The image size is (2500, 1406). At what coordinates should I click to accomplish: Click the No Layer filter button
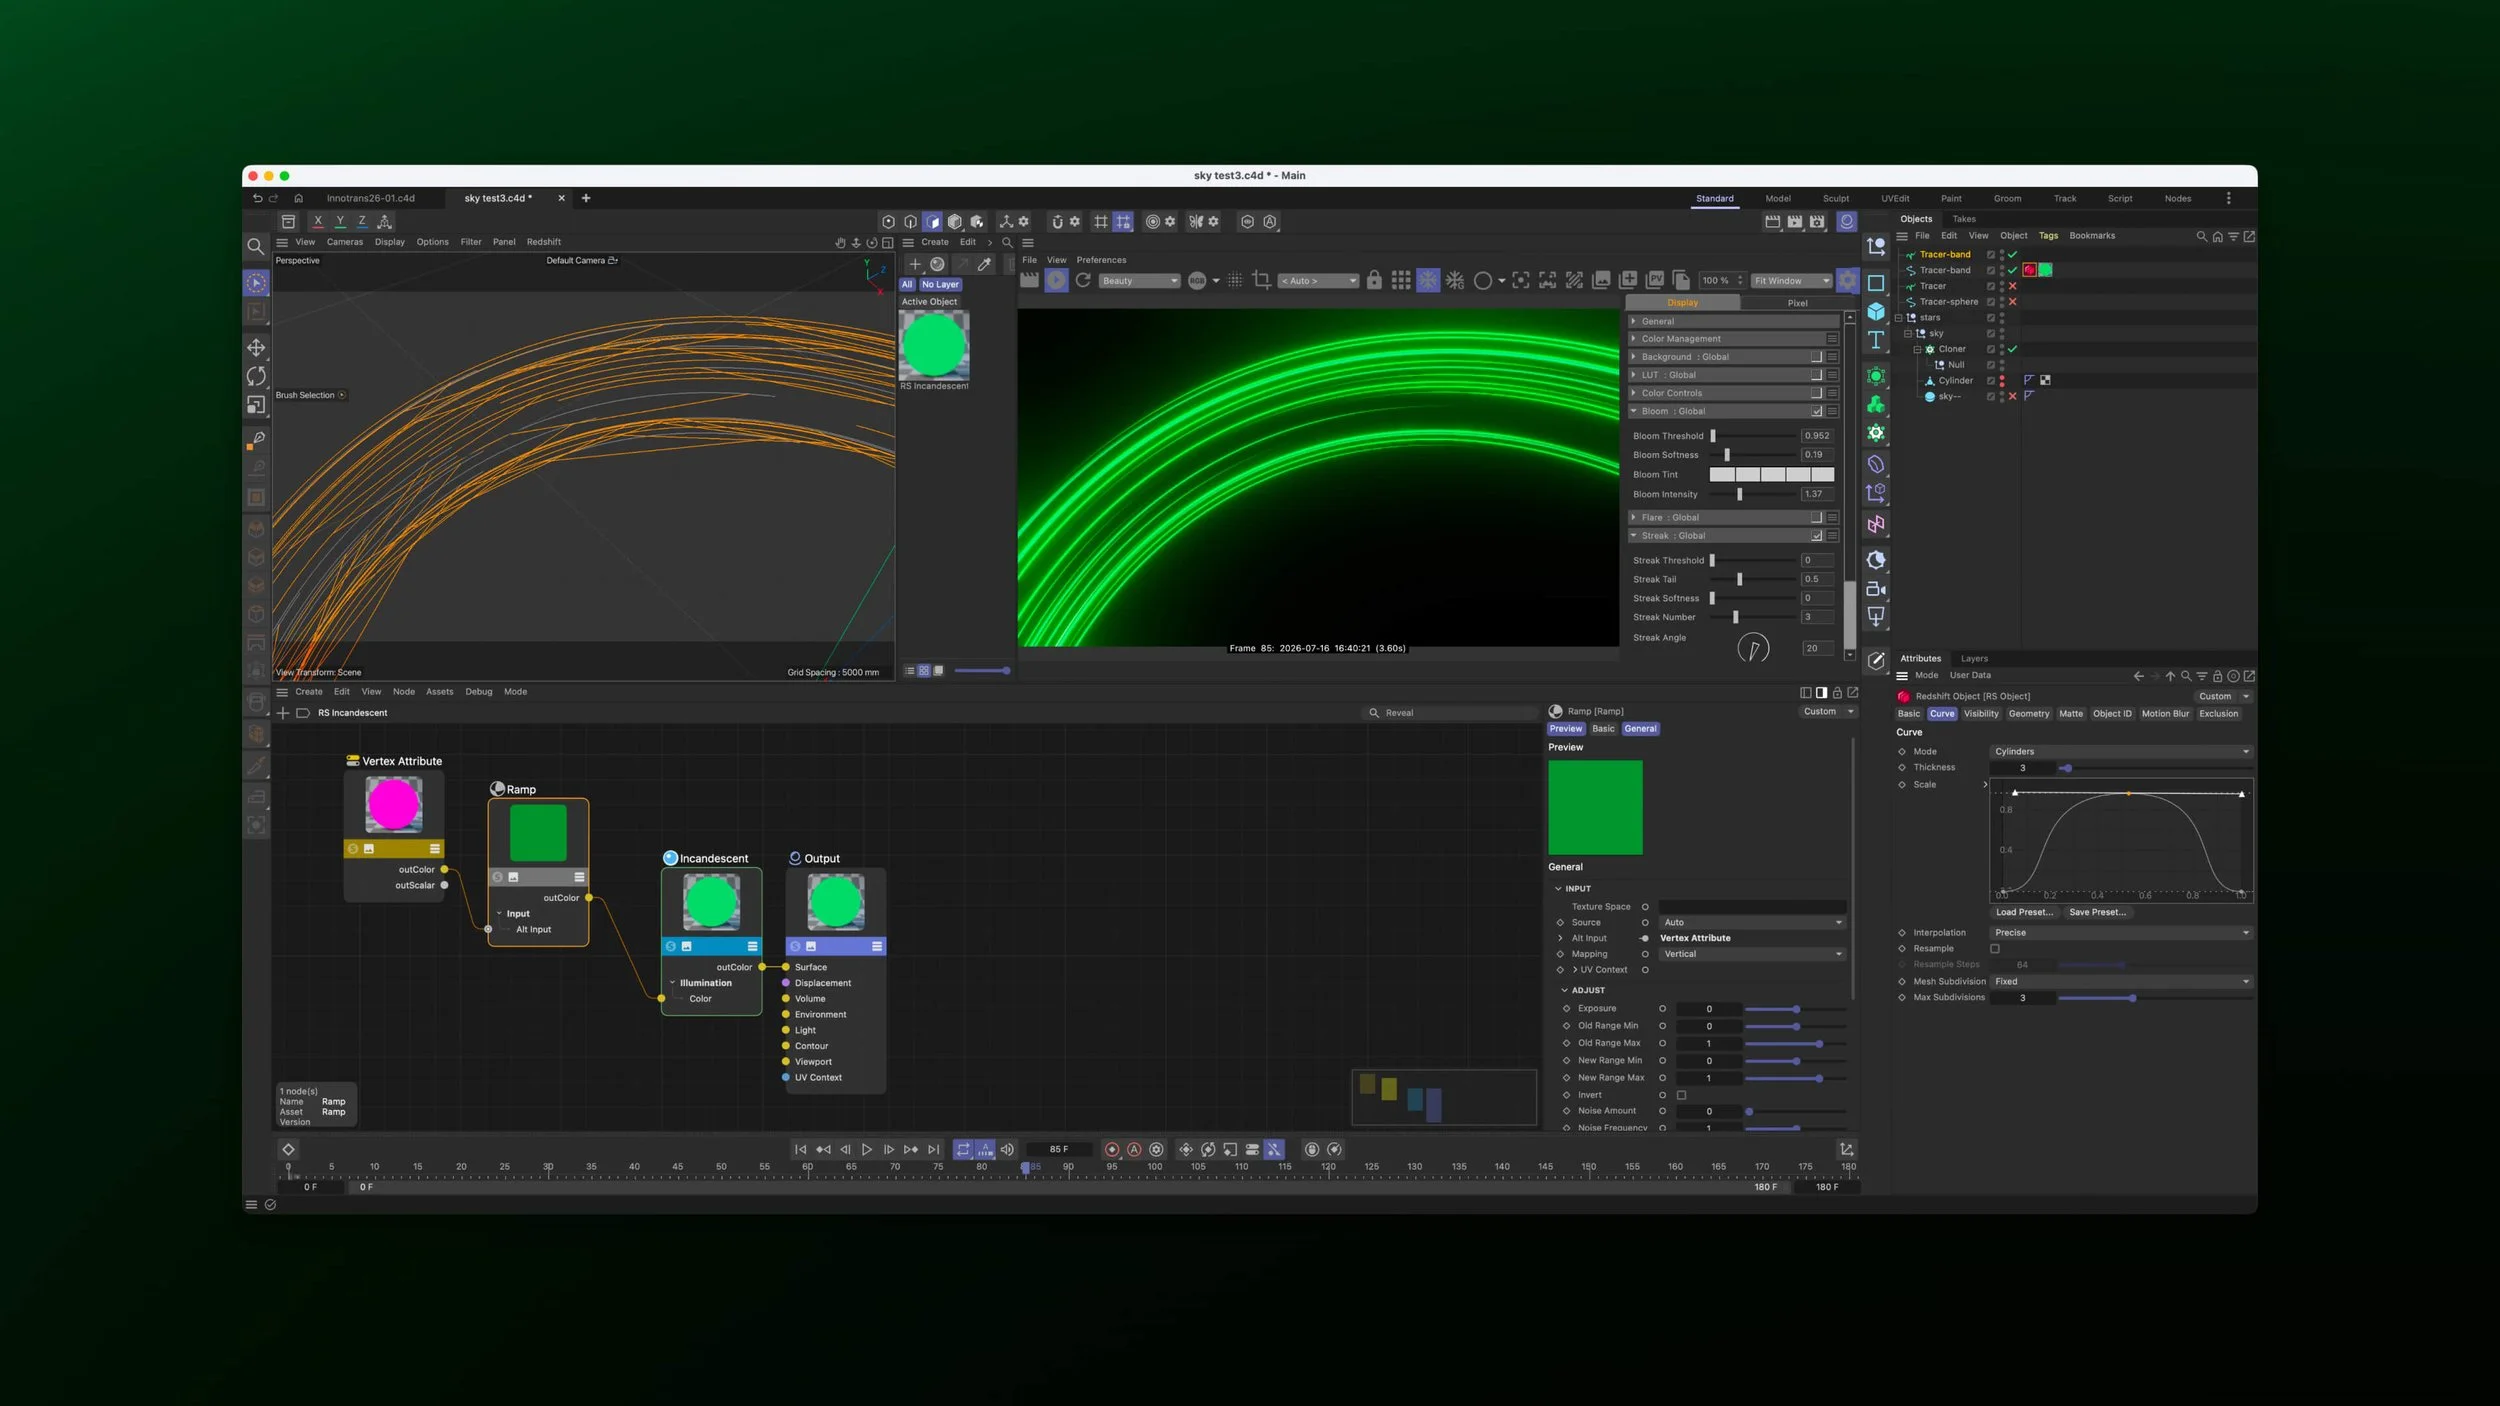(940, 285)
